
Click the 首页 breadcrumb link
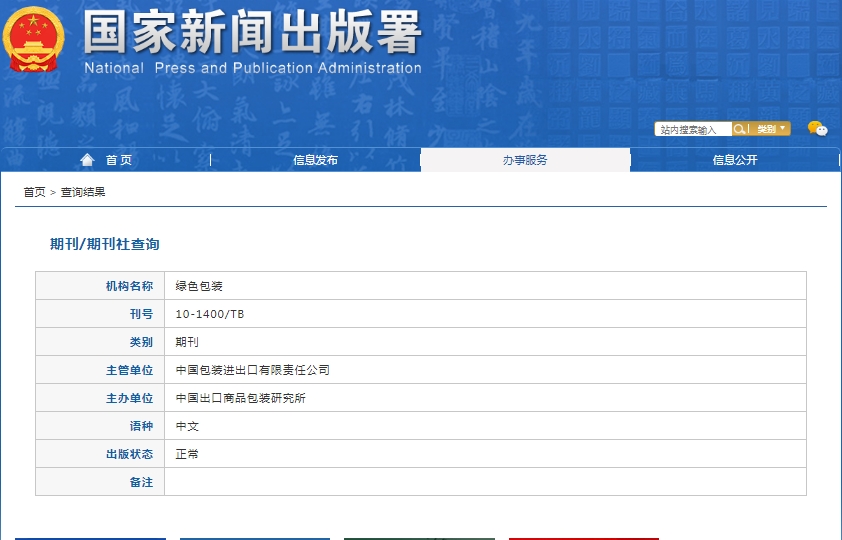[34, 192]
